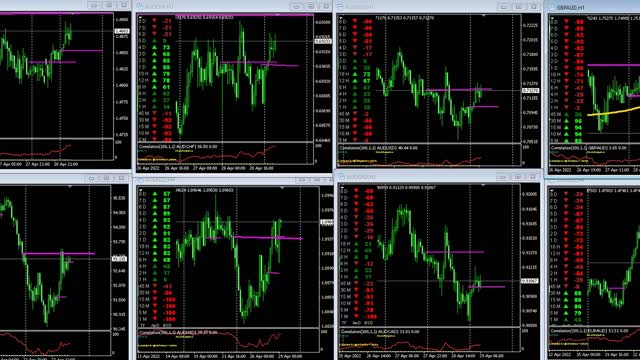Minimize the AUDUSD,H1 chart window
This screenshot has height=360, width=640.
pyautogui.click(x=504, y=7)
